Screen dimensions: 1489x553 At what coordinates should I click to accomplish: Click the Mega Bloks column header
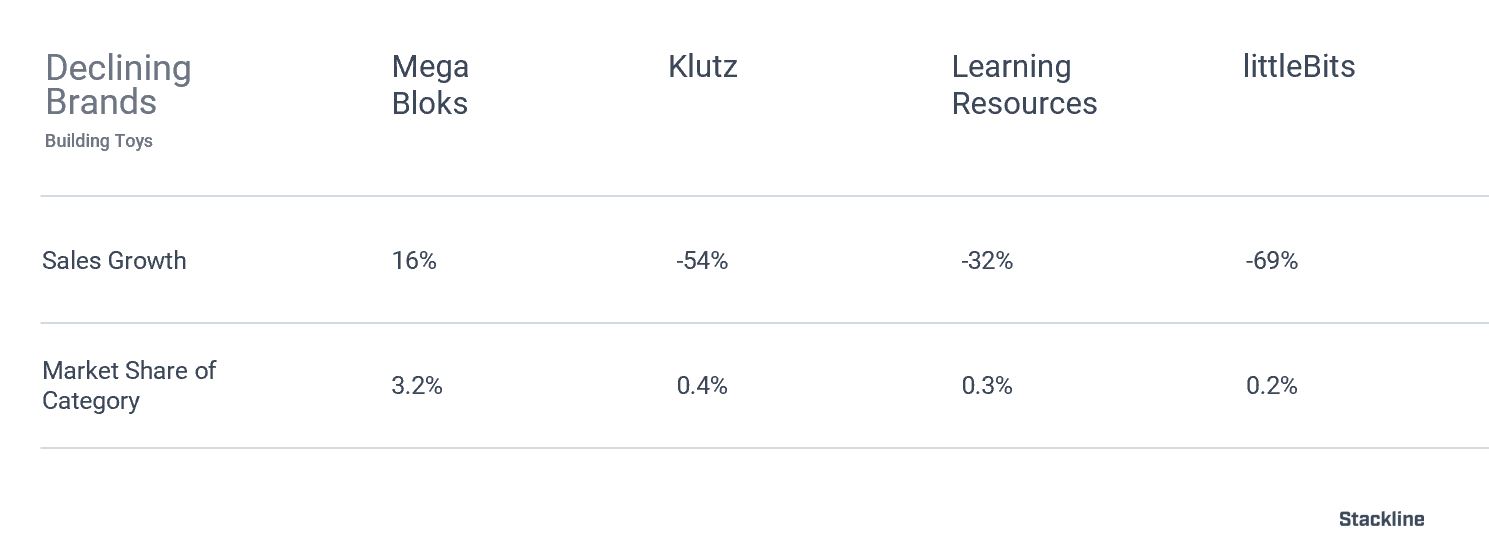click(x=430, y=85)
